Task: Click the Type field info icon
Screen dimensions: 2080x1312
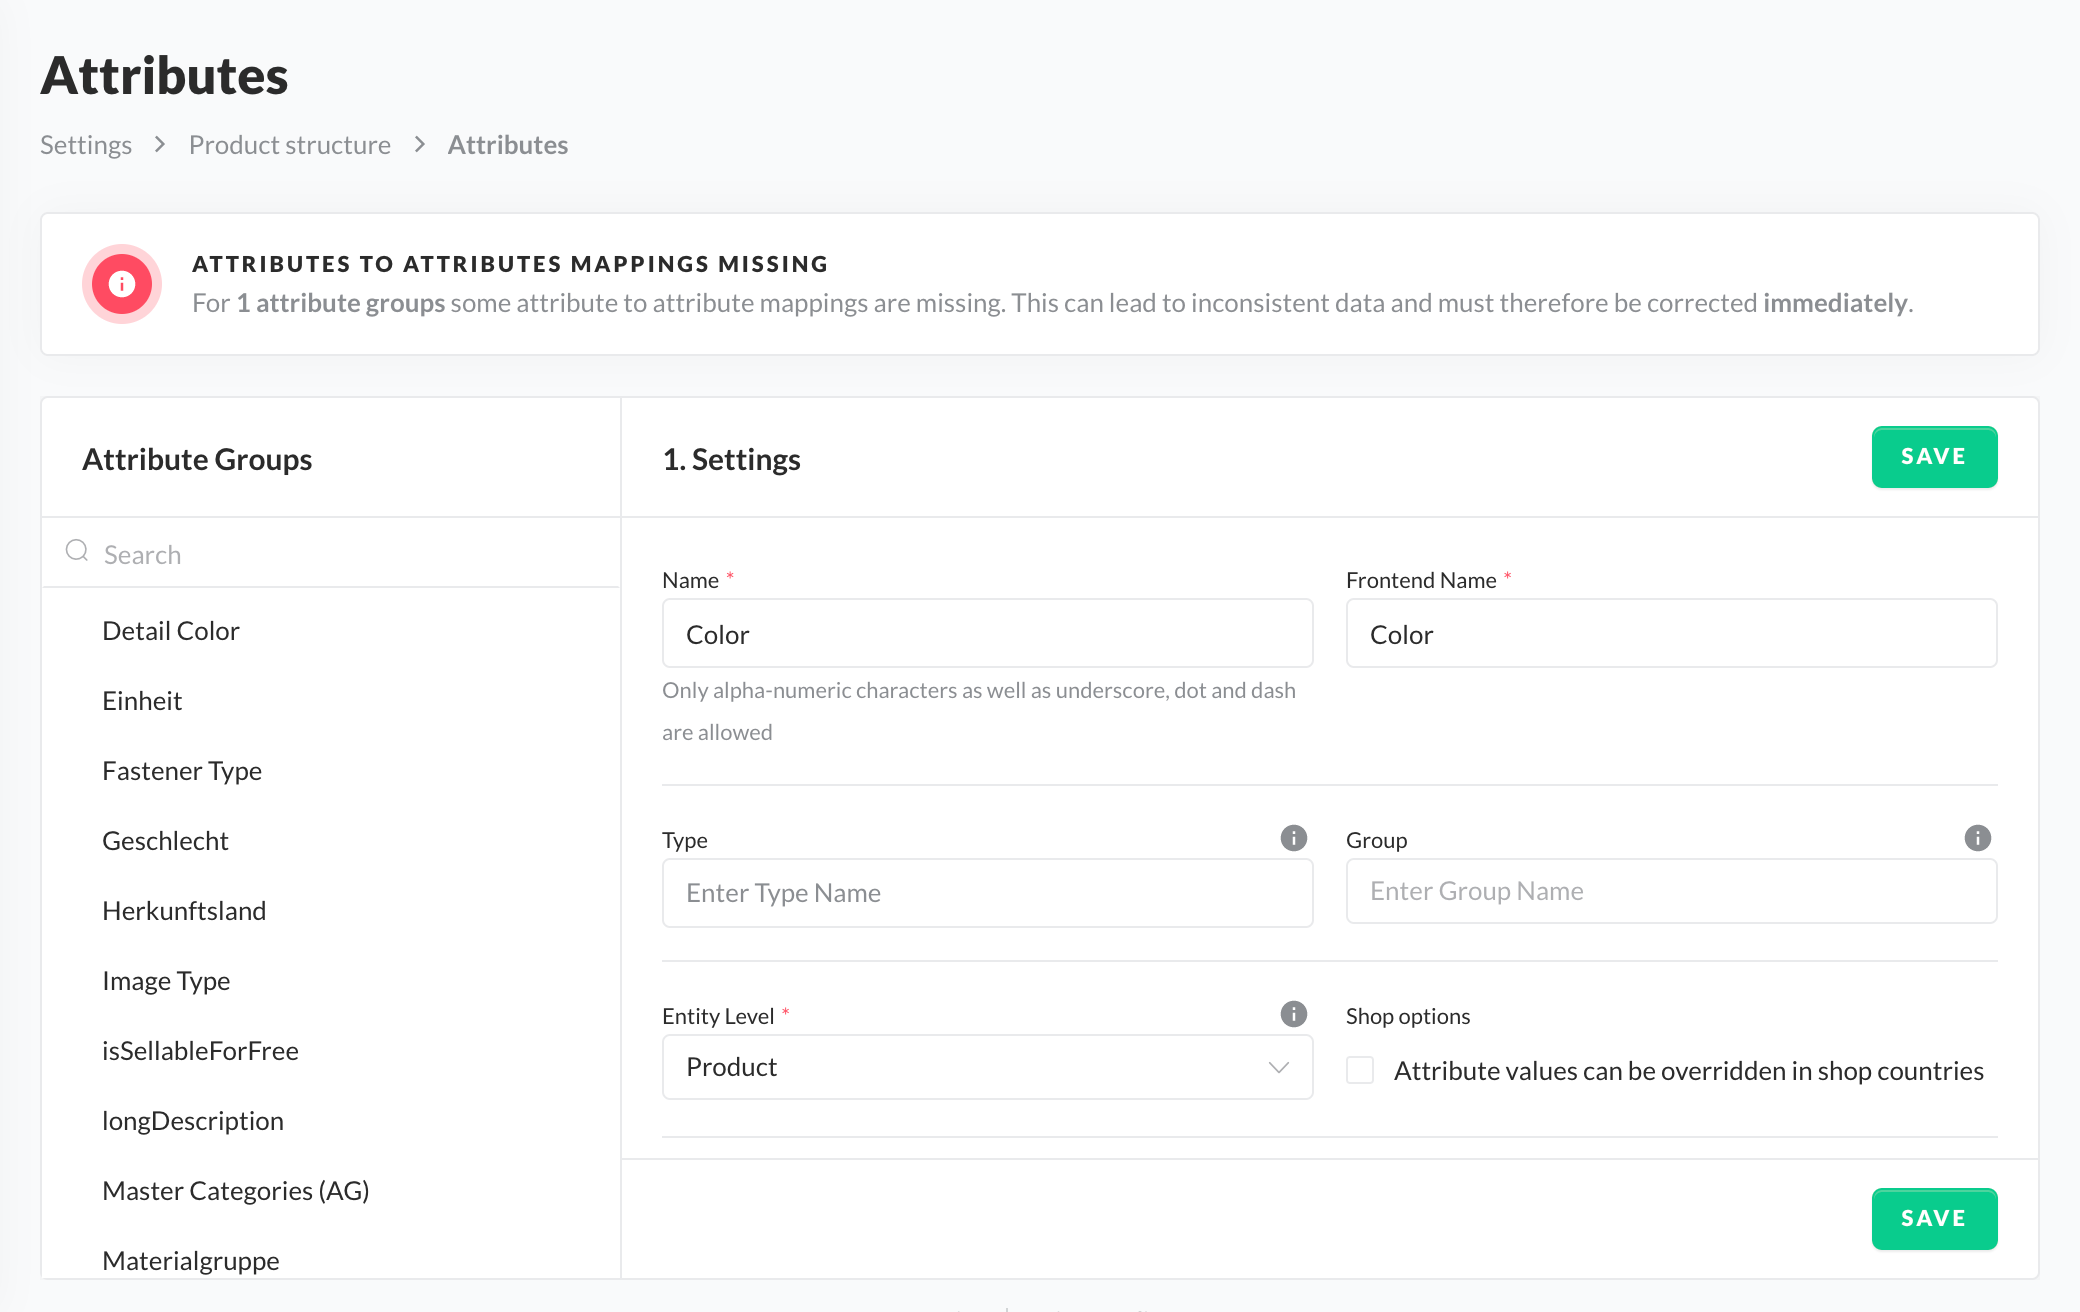Action: click(1293, 838)
